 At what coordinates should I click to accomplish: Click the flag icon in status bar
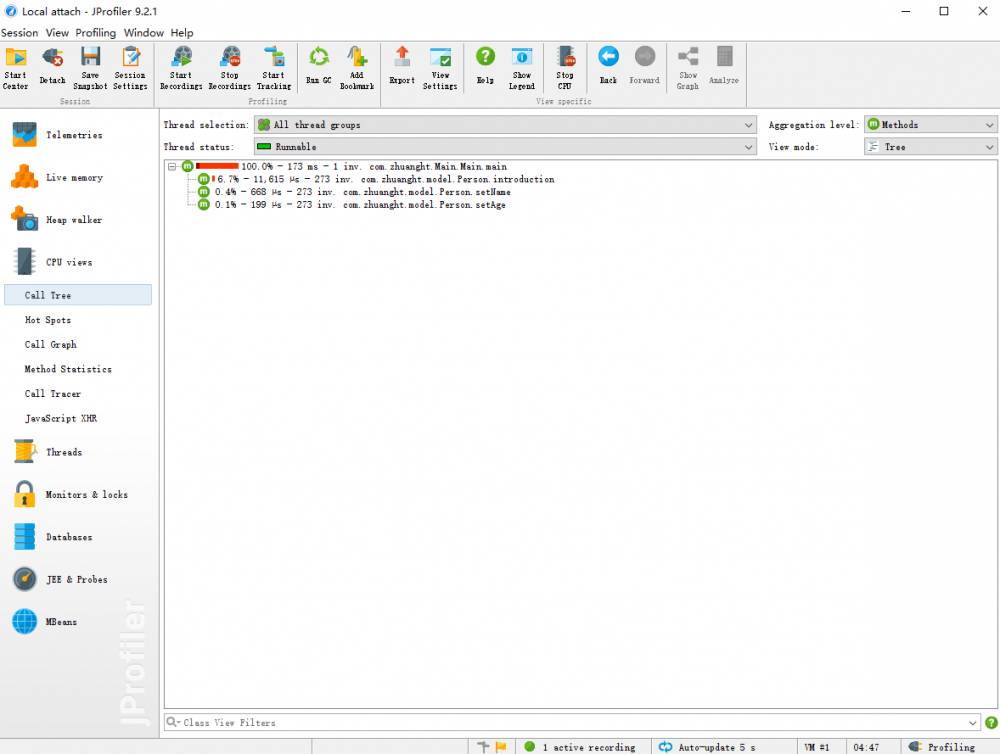pos(501,746)
